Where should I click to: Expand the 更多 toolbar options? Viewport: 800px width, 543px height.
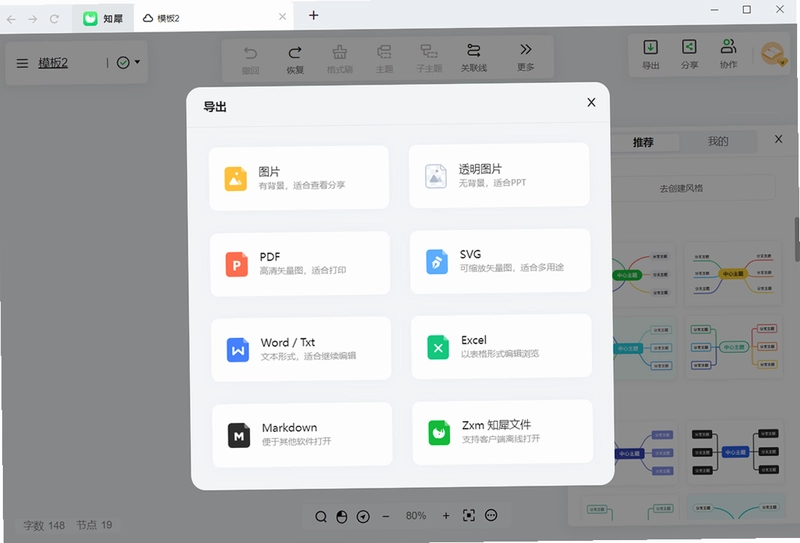(526, 57)
